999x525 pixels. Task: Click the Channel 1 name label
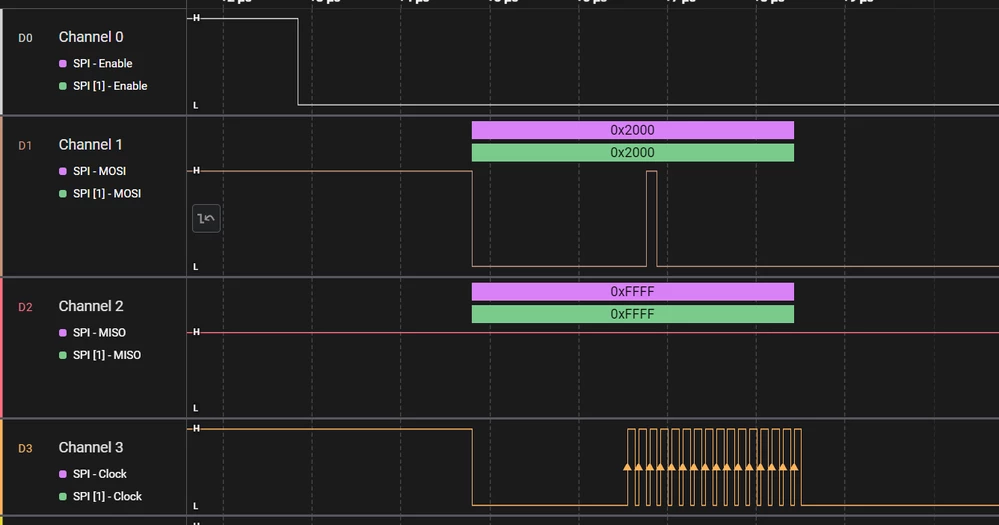click(x=90, y=145)
